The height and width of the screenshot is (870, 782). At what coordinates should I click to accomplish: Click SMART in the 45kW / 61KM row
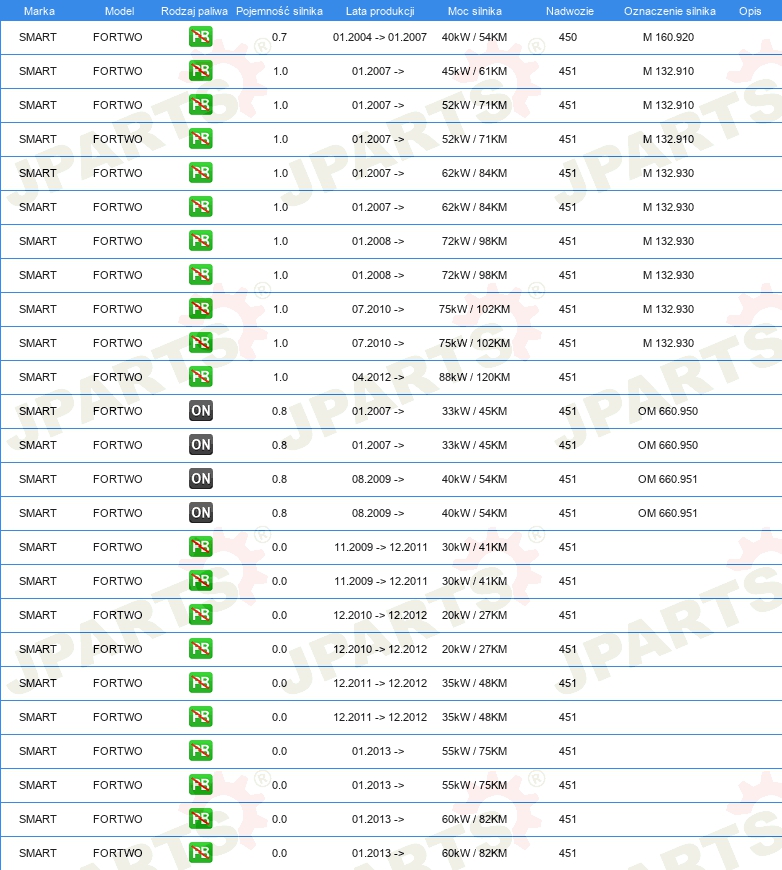point(38,71)
